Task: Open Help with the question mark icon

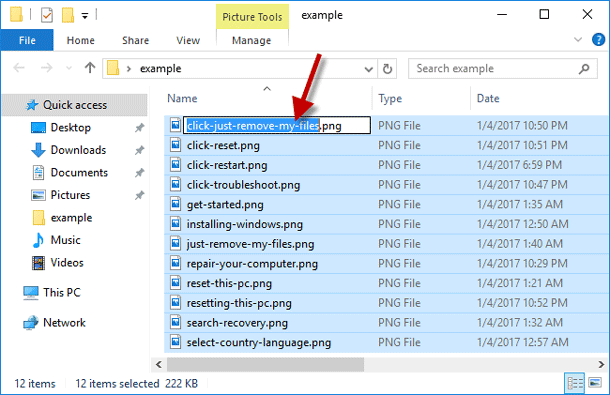Action: tap(598, 40)
